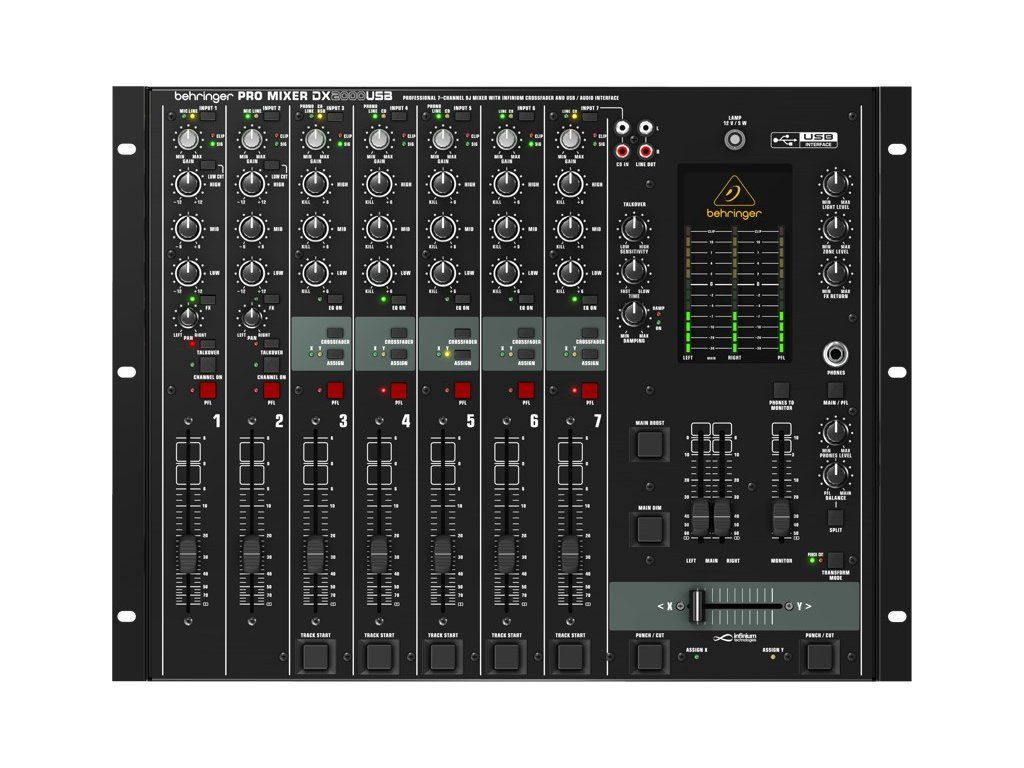Image resolution: width=1024 pixels, height=768 pixels.
Task: Toggle the channel 1 CHANNEL ON button
Action: point(208,364)
